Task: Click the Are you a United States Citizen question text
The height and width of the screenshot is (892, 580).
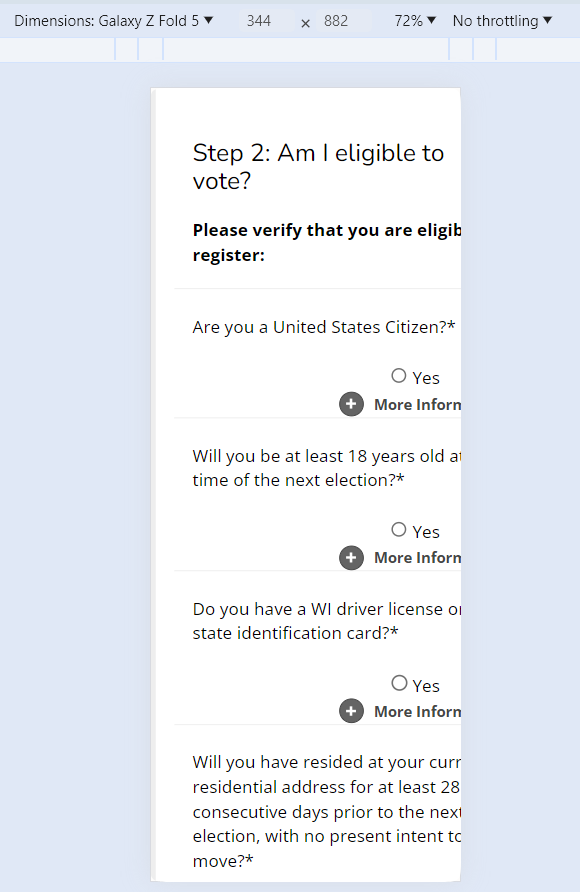Action: tap(324, 327)
